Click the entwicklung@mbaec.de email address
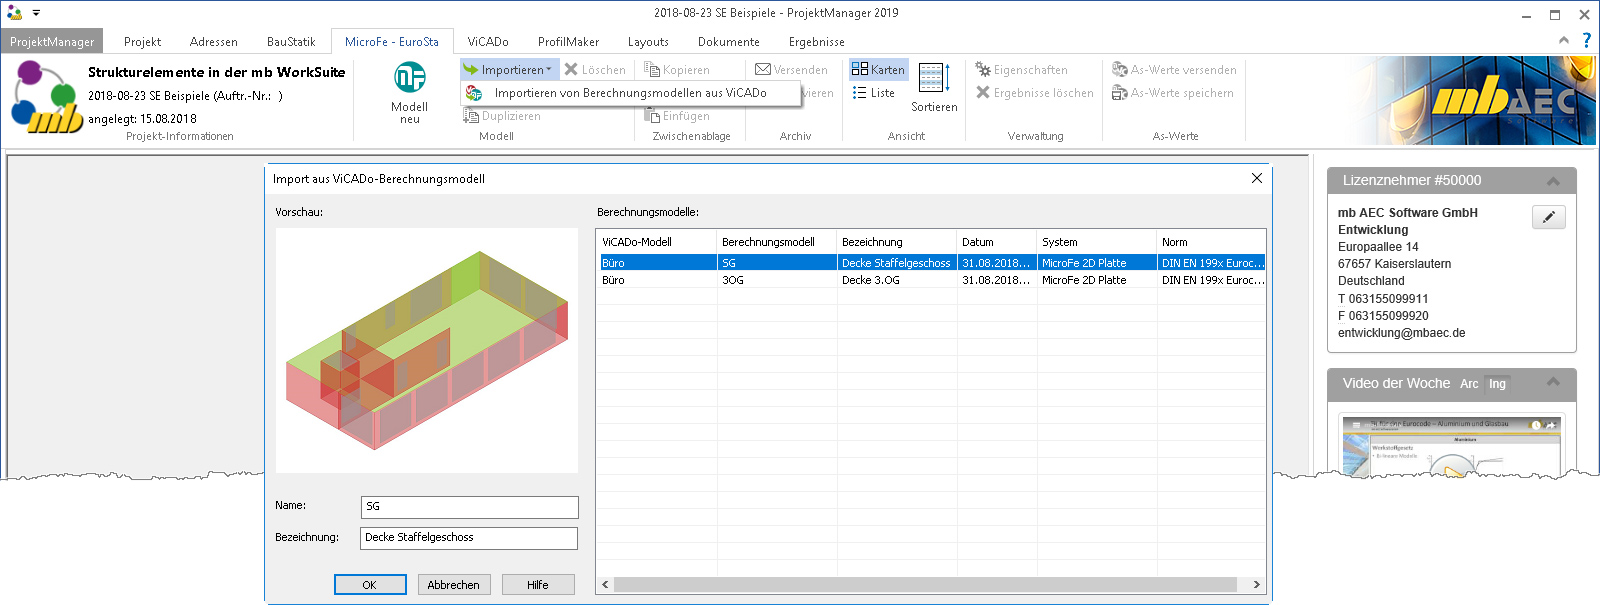Image resolution: width=1600 pixels, height=605 pixels. [1401, 333]
